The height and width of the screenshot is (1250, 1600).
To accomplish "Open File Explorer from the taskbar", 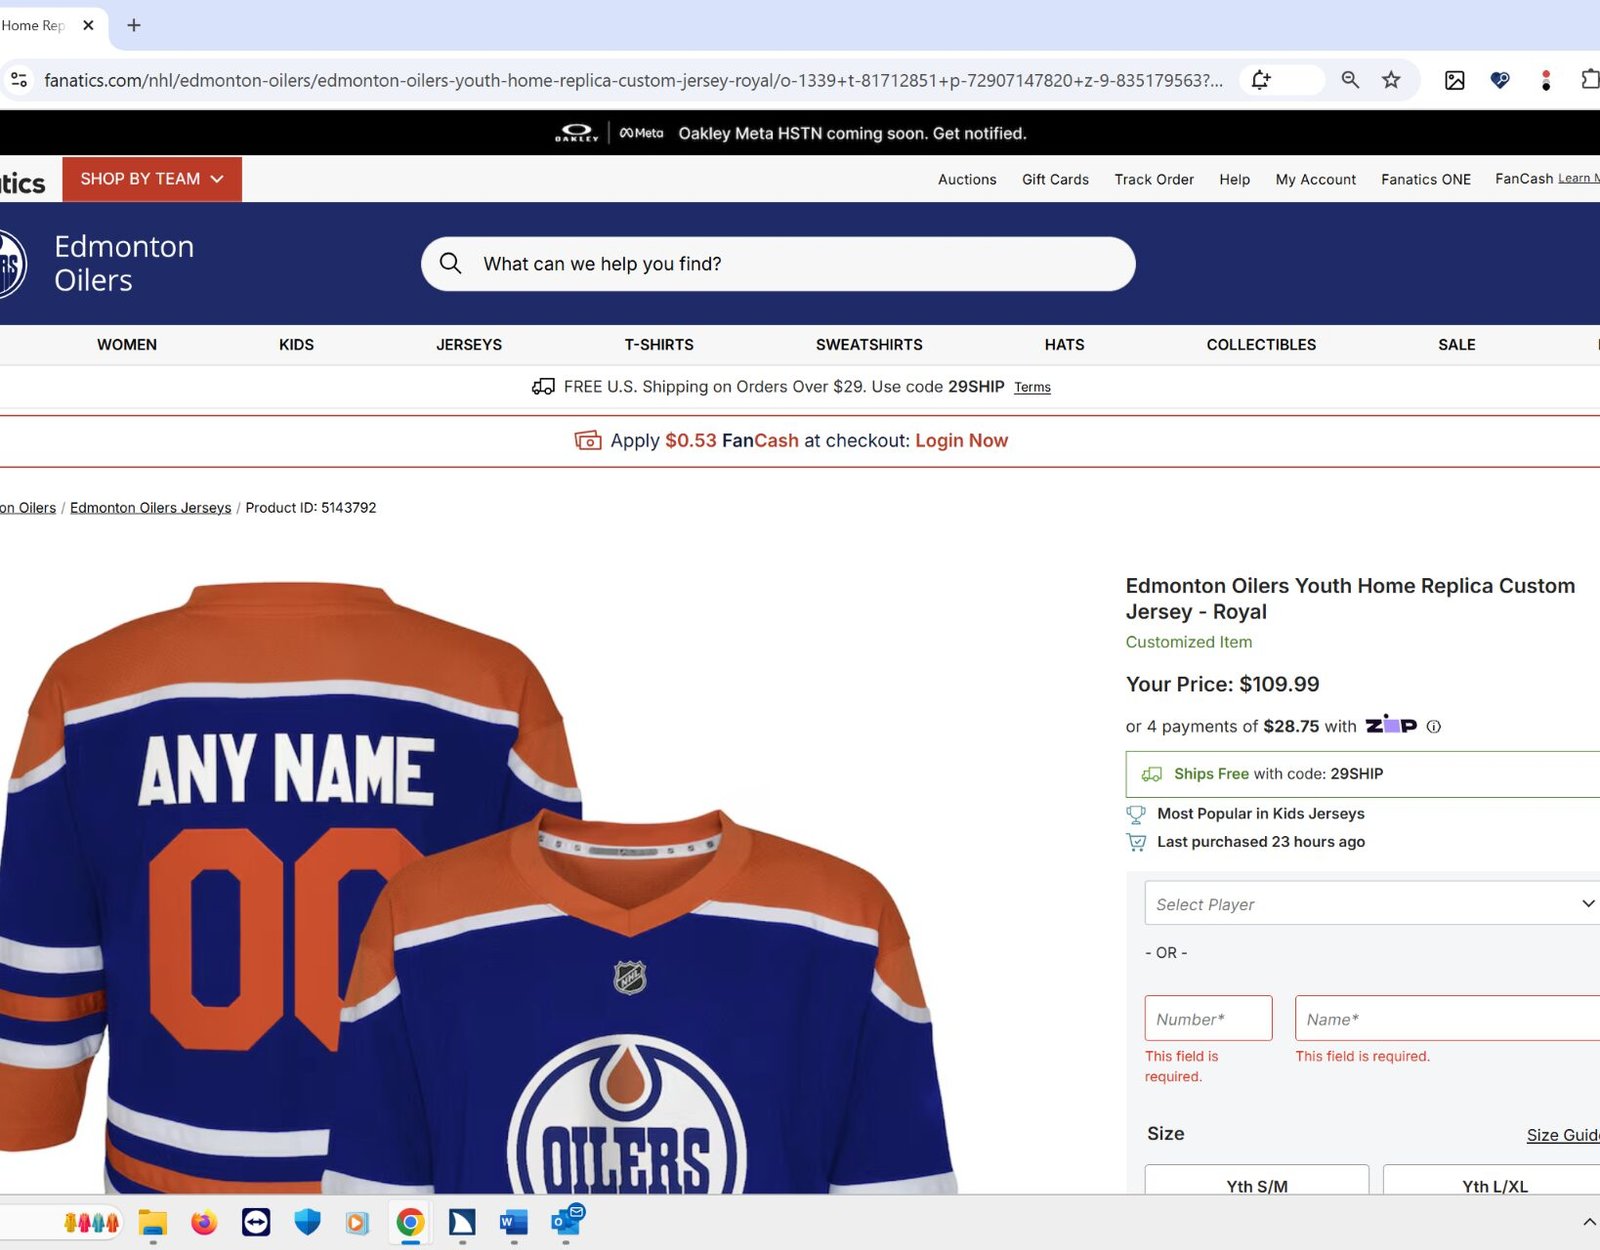I will (x=152, y=1222).
